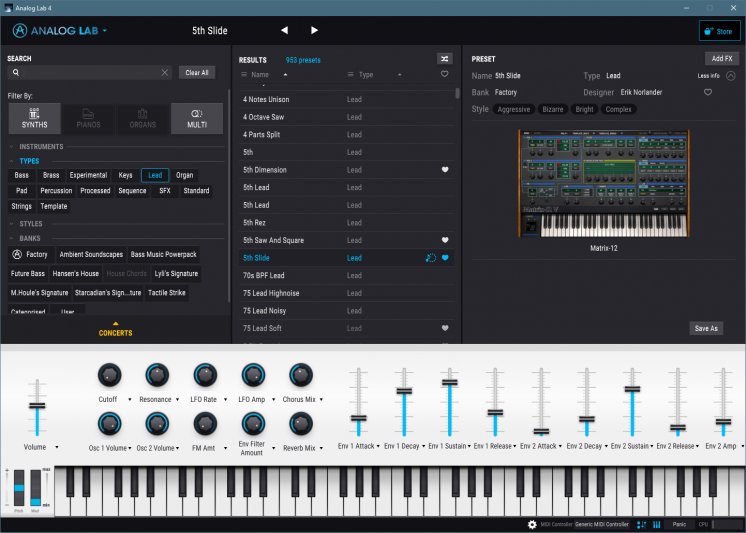The image size is (746, 533).
Task: Go to previous preset arrow
Action: coord(285,30)
